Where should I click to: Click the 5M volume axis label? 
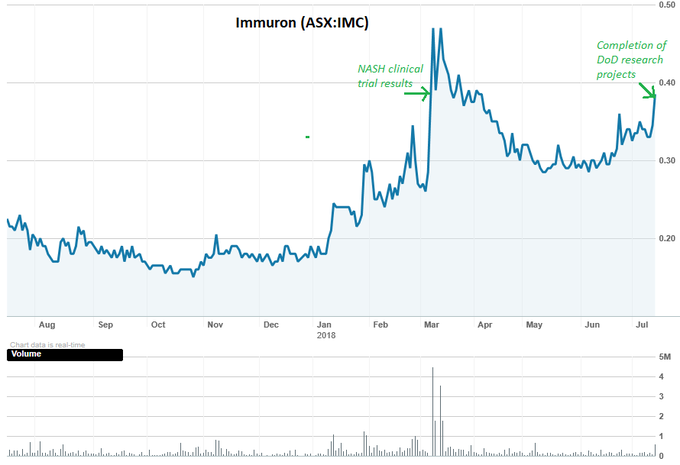(664, 357)
